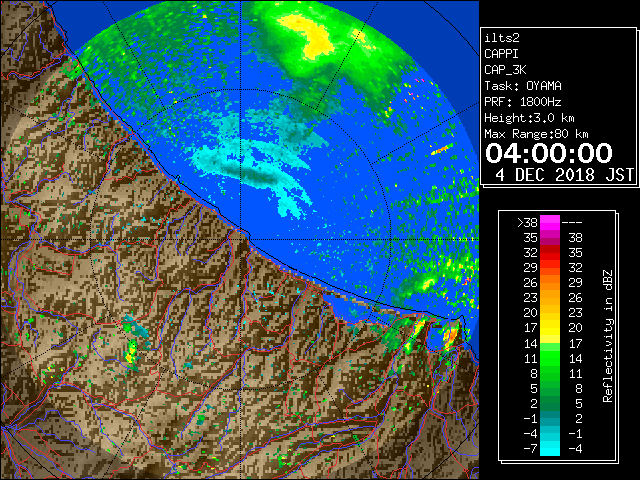This screenshot has width=640, height=480.
Task: Select the '4 DEC 2018 JST' date
Action: coord(564,175)
